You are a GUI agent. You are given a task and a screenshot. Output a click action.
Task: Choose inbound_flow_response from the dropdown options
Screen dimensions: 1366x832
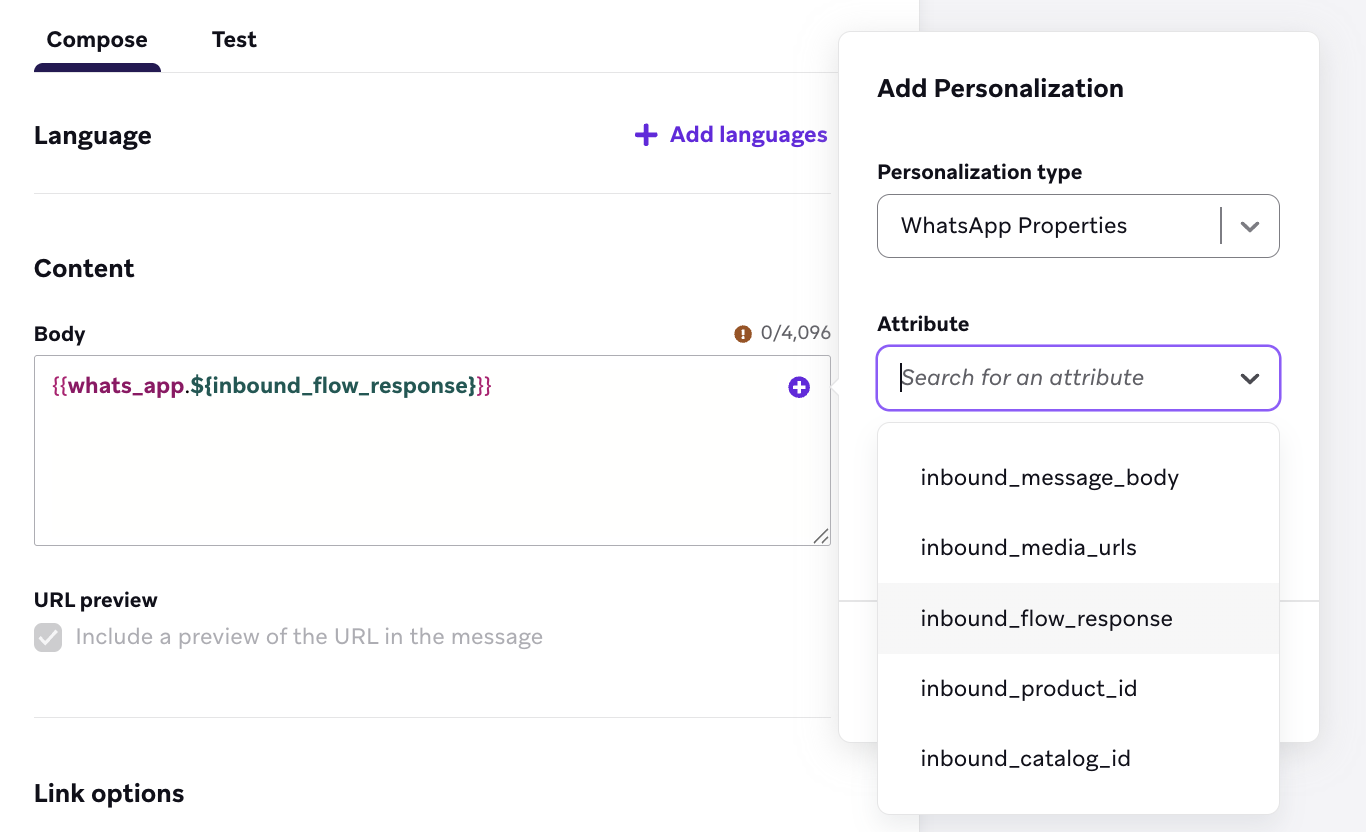tap(1046, 618)
